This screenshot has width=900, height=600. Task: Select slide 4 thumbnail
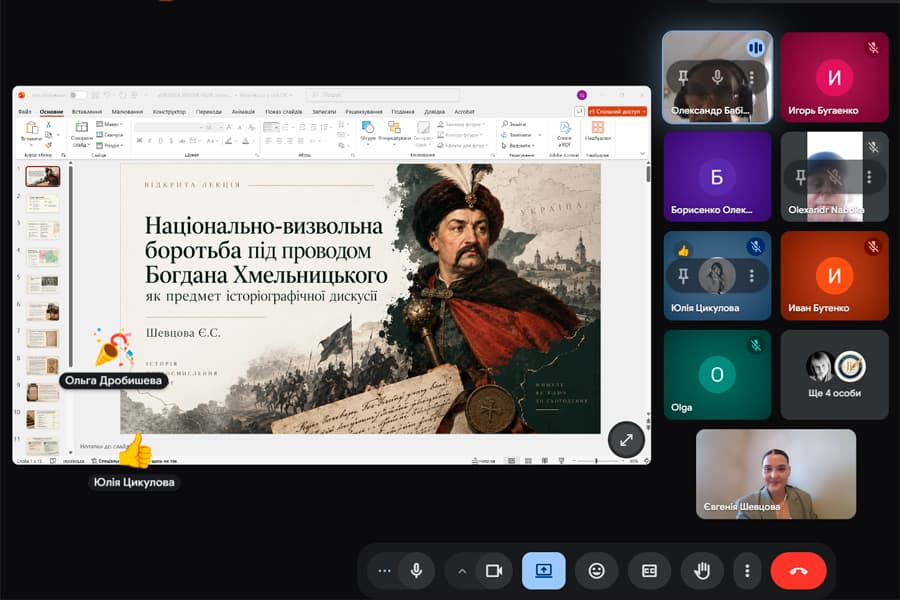(x=42, y=257)
